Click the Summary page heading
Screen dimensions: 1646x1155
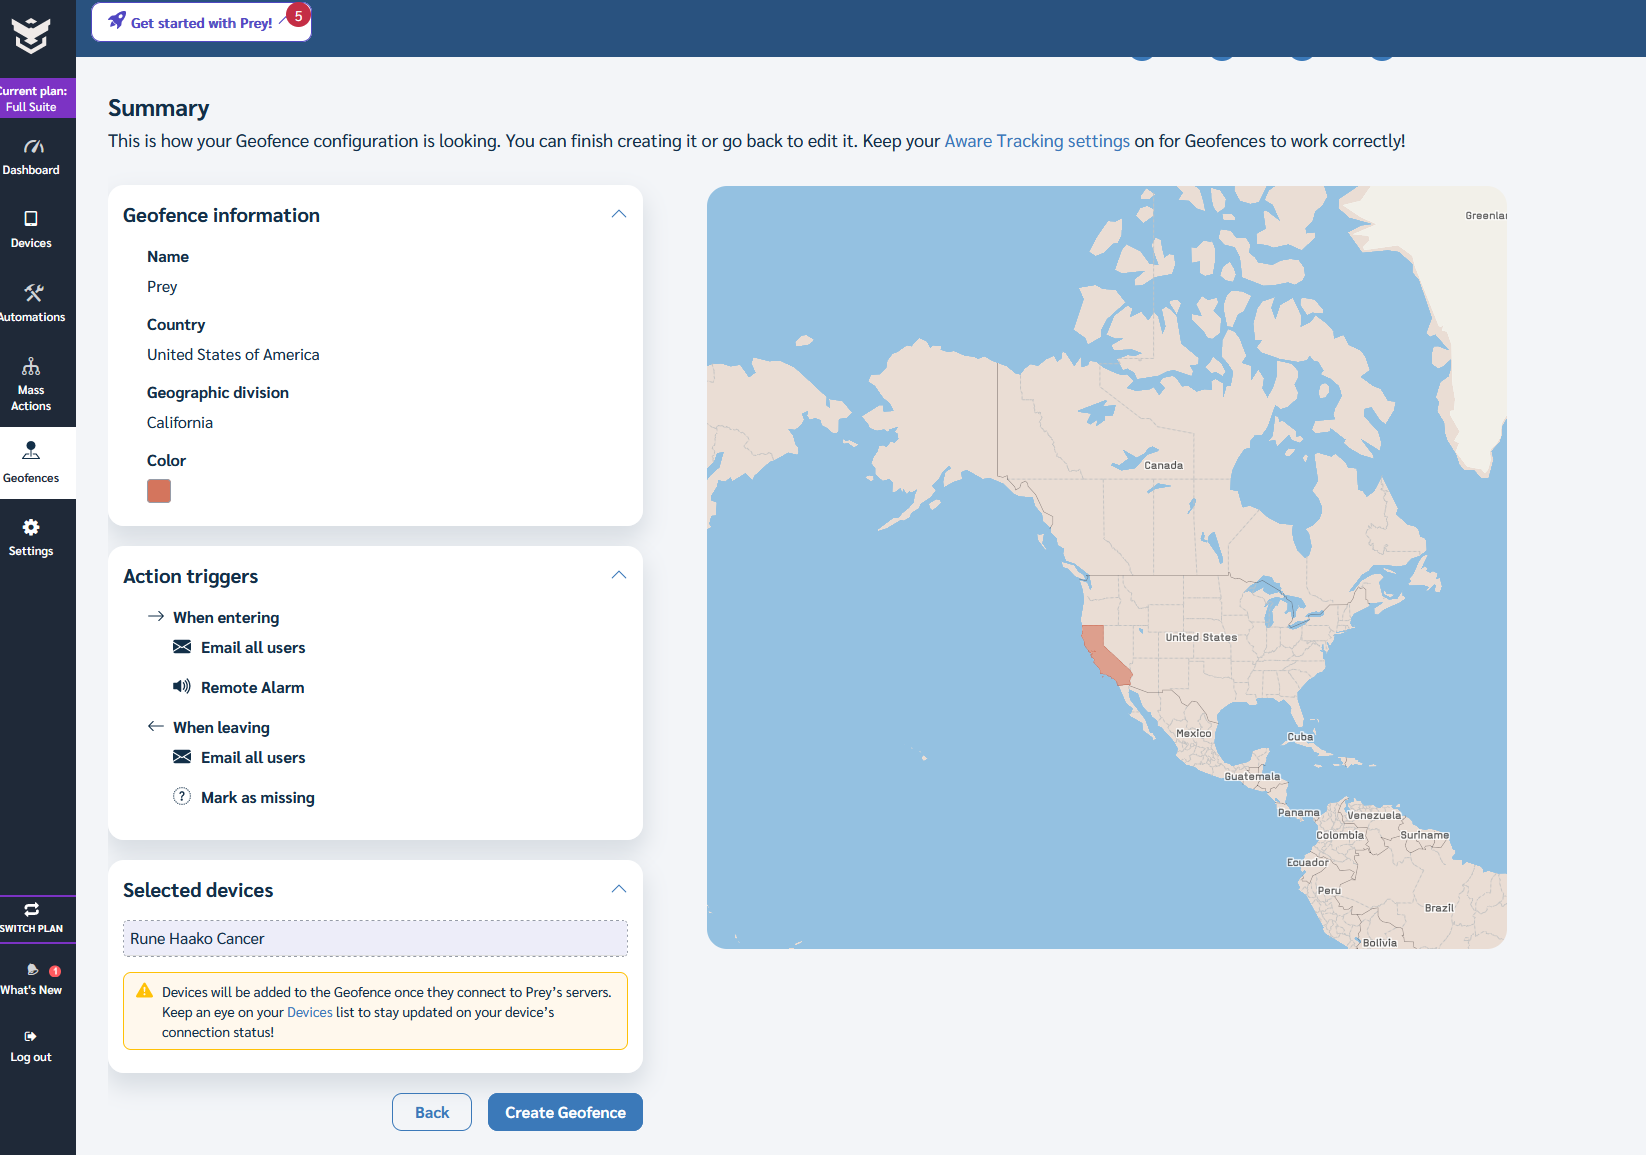[x=158, y=107]
